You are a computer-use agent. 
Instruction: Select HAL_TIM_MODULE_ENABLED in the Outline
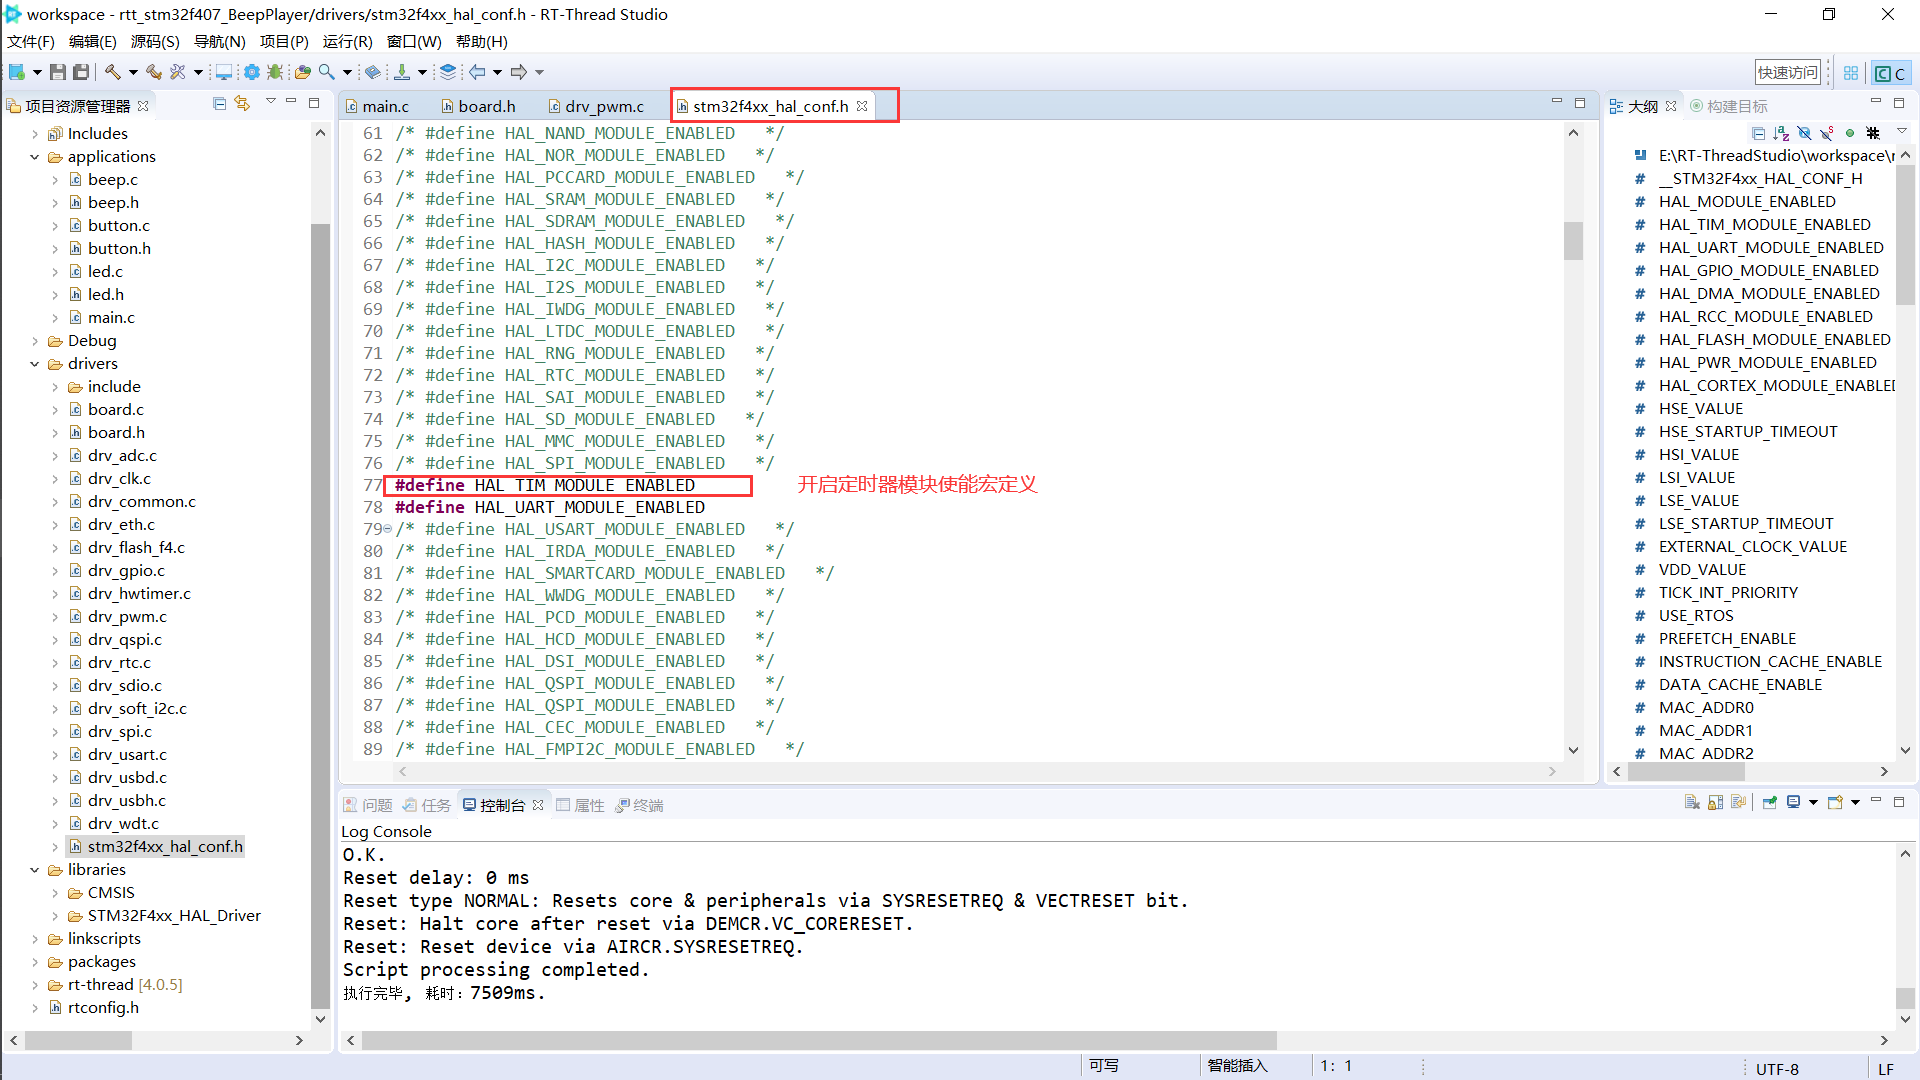[1763, 224]
